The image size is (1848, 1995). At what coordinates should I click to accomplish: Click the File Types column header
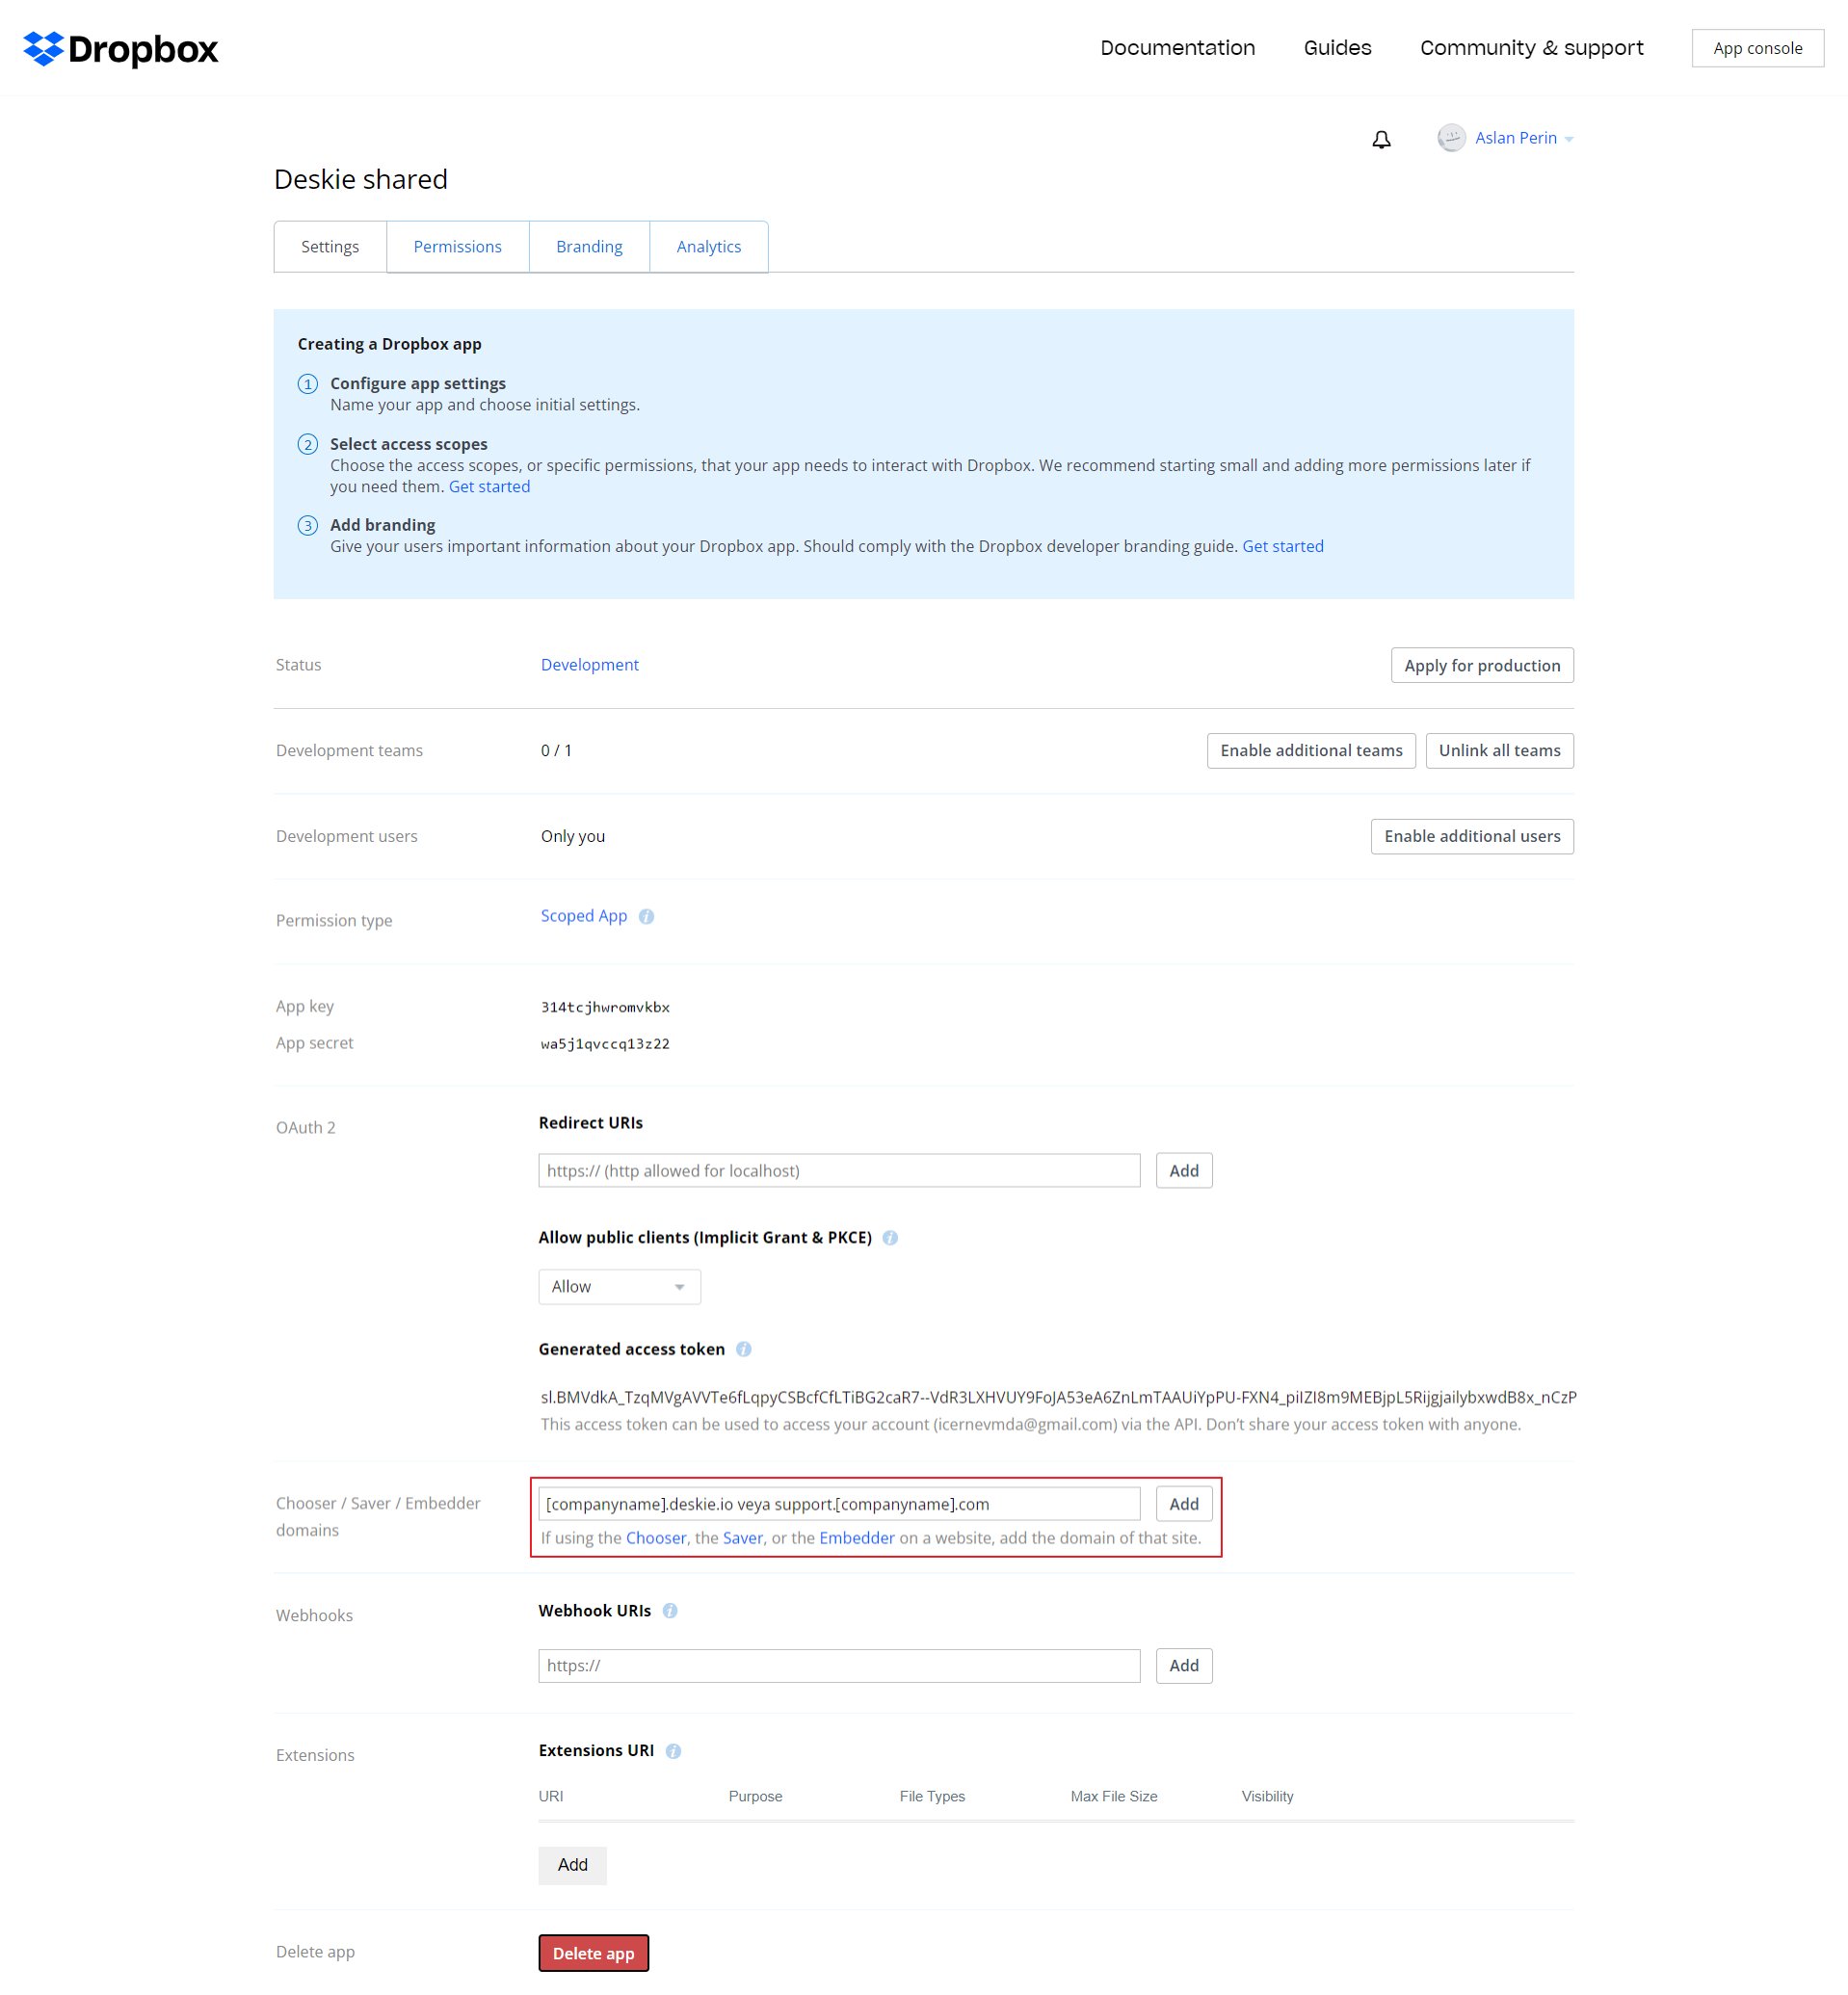932,1797
